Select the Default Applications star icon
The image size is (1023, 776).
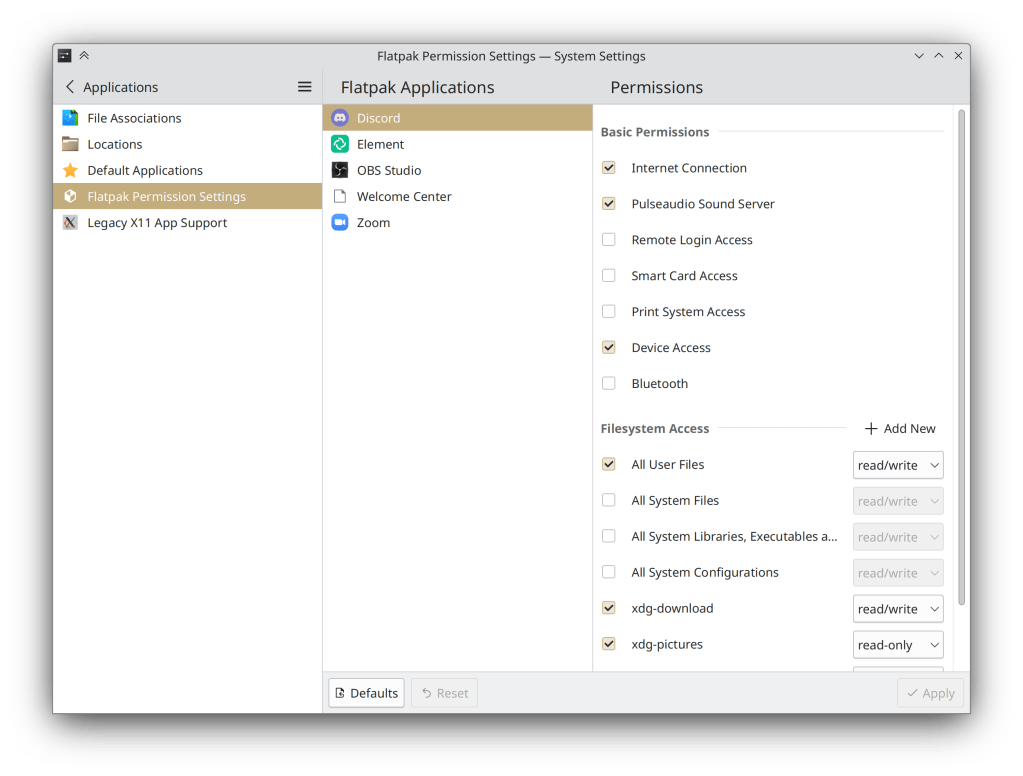point(70,170)
